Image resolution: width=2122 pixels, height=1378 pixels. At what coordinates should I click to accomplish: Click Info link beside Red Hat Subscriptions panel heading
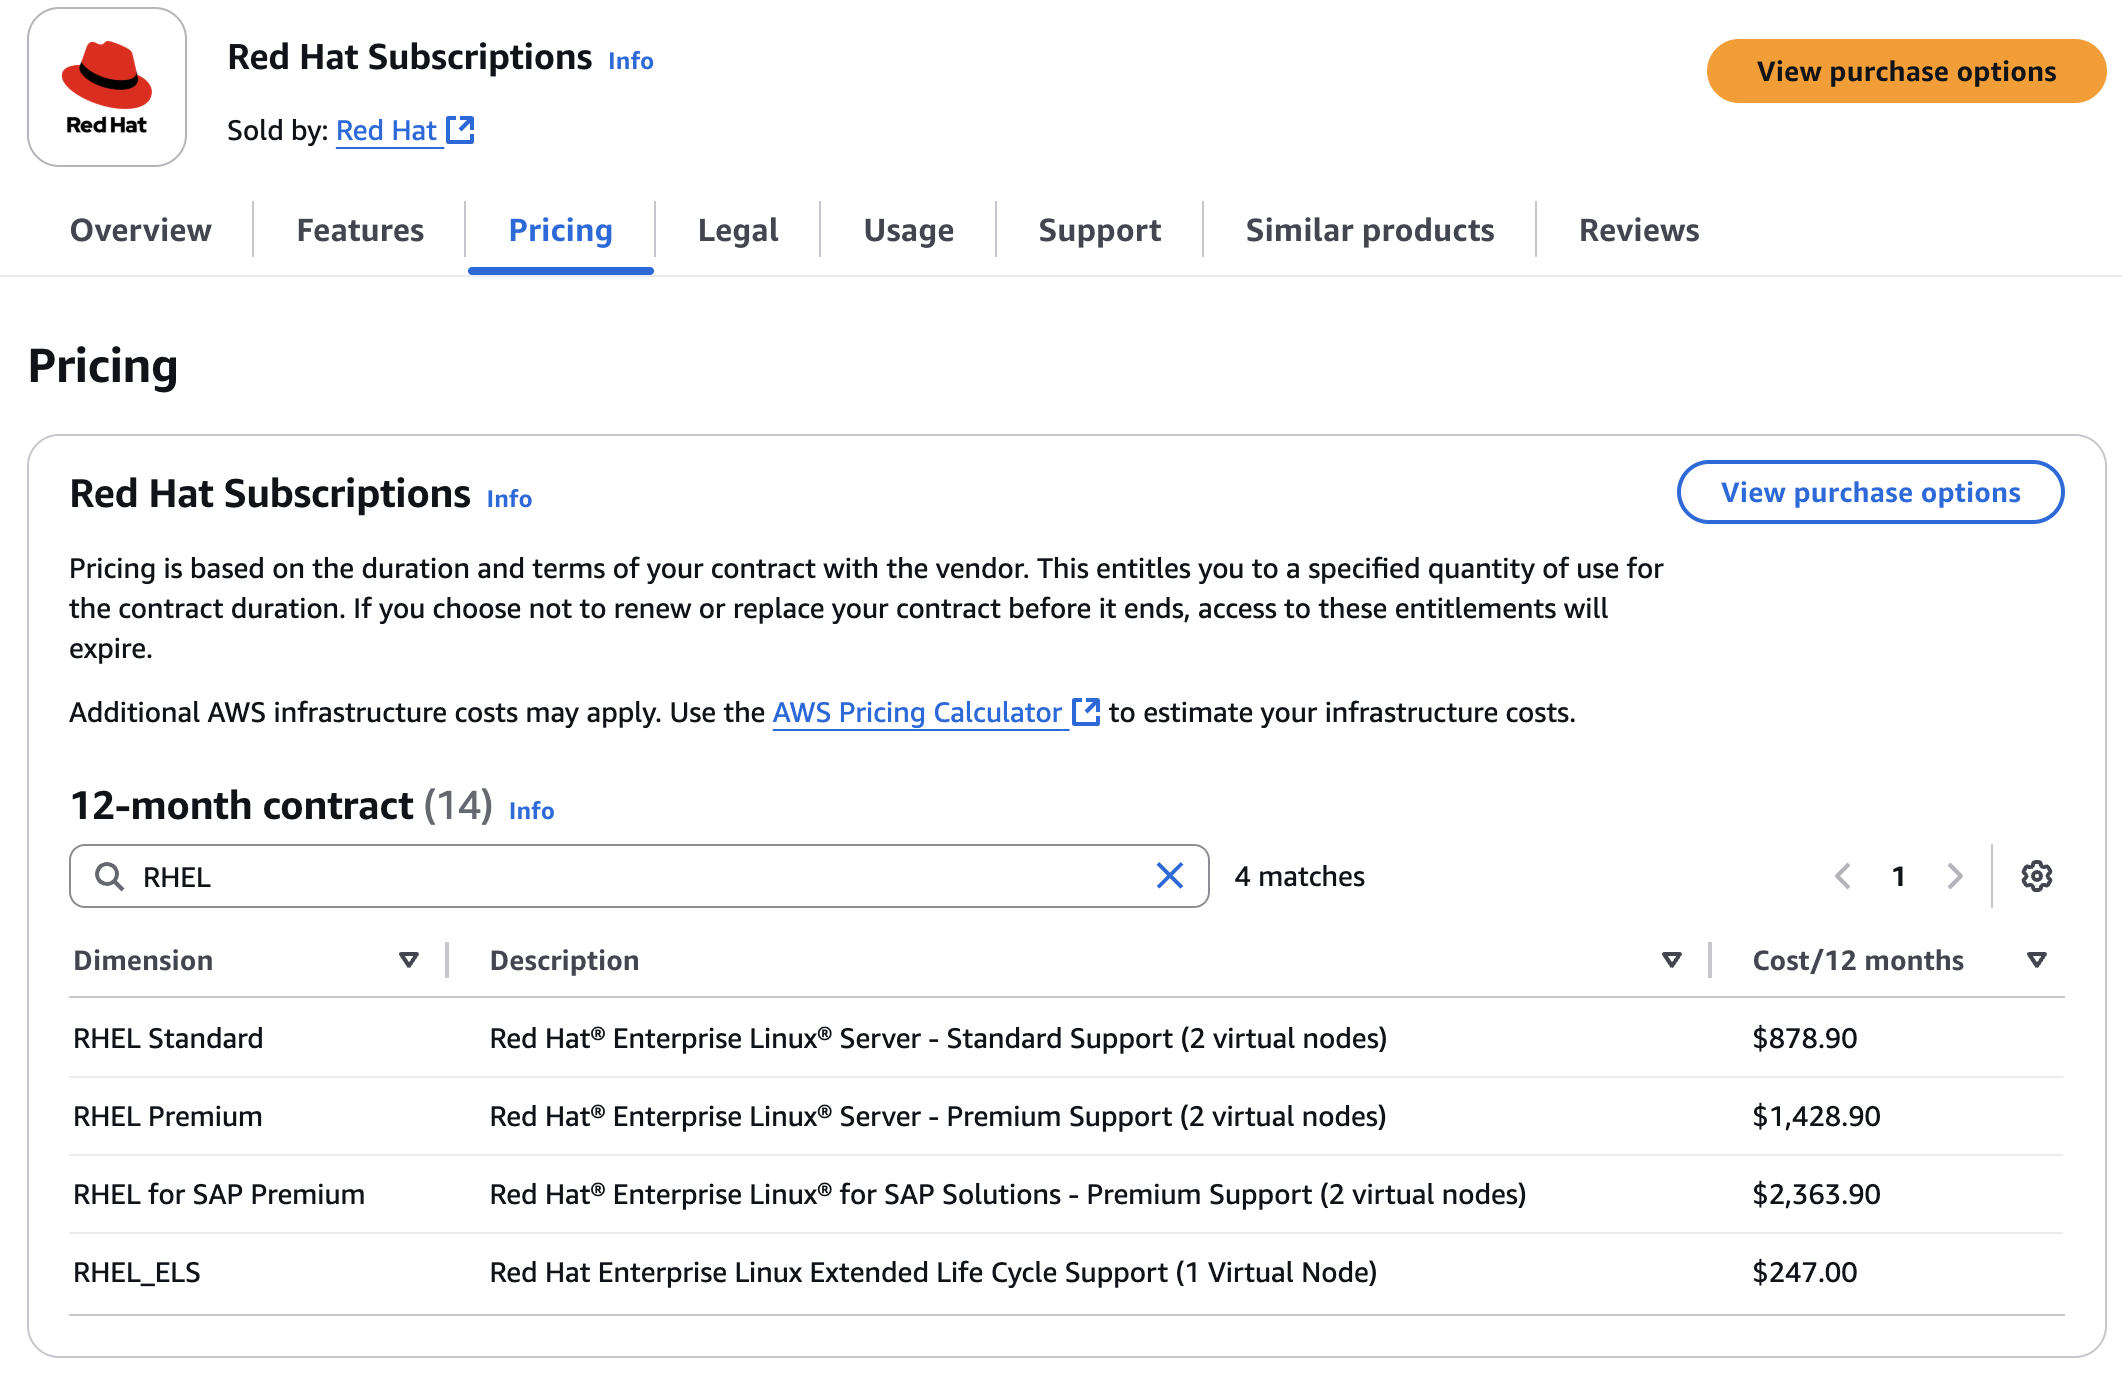509,499
